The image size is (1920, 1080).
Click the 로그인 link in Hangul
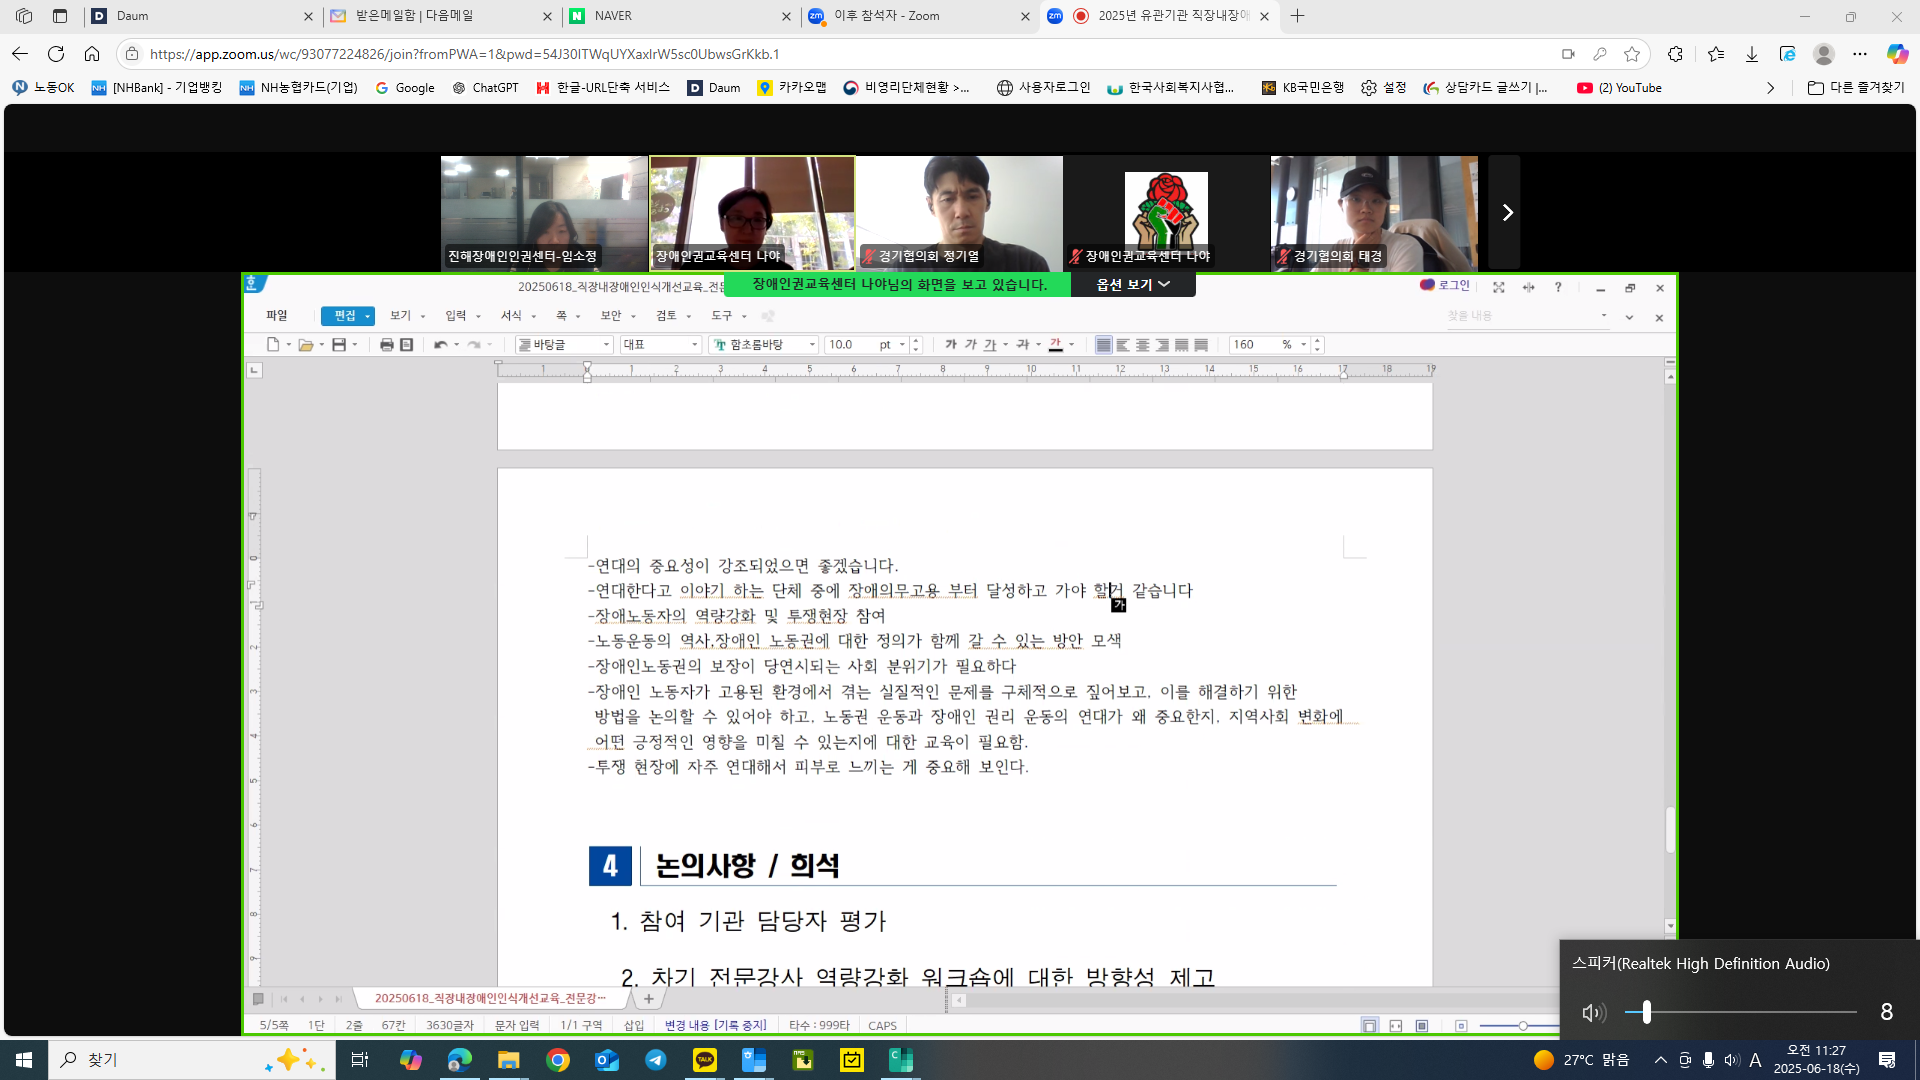(1453, 286)
